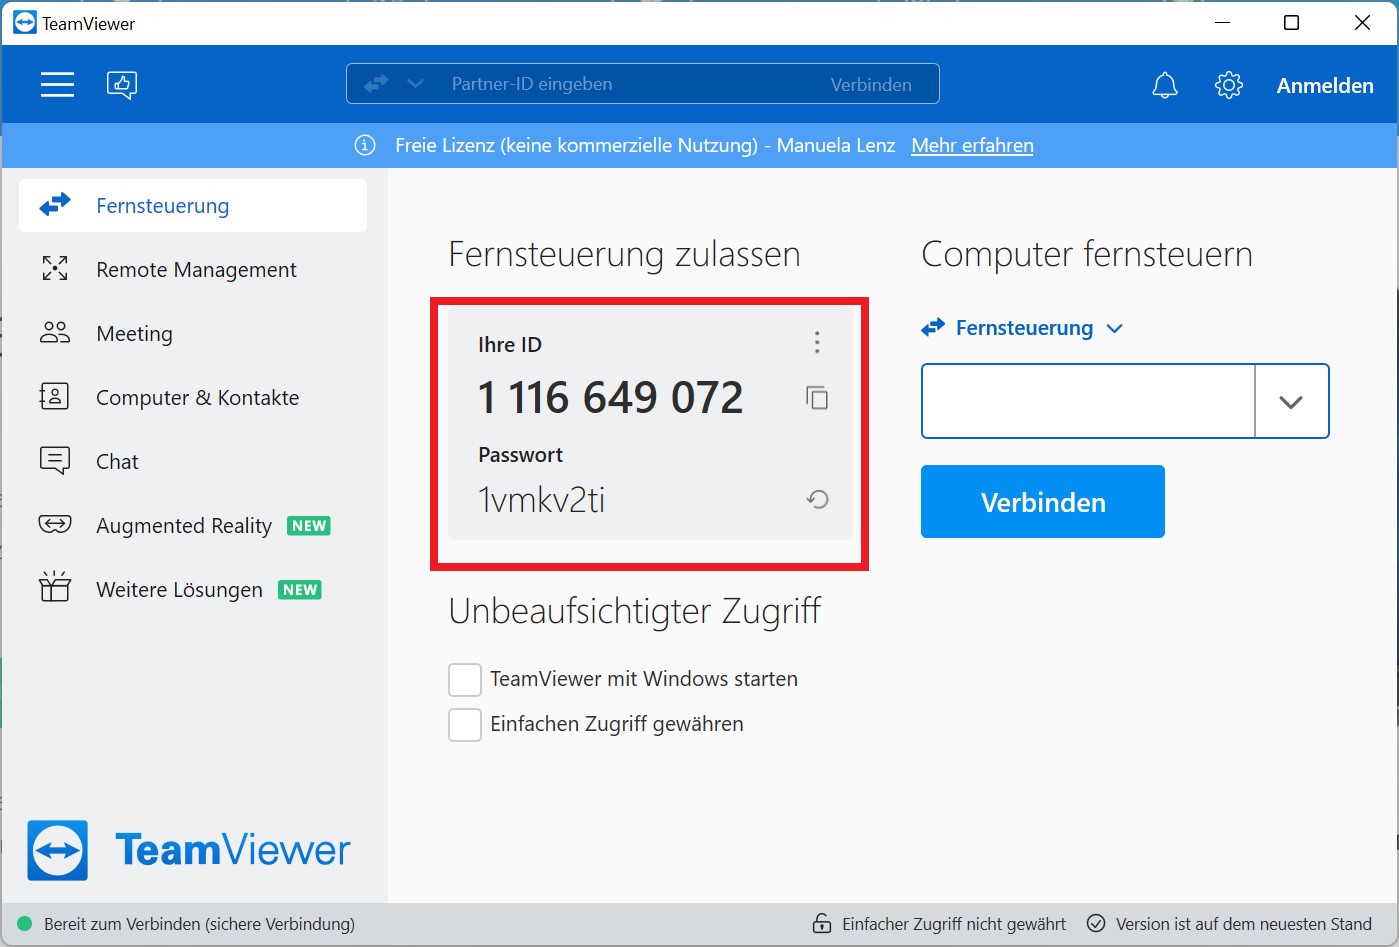
Task: Copy your ID with copy icon
Action: (817, 398)
